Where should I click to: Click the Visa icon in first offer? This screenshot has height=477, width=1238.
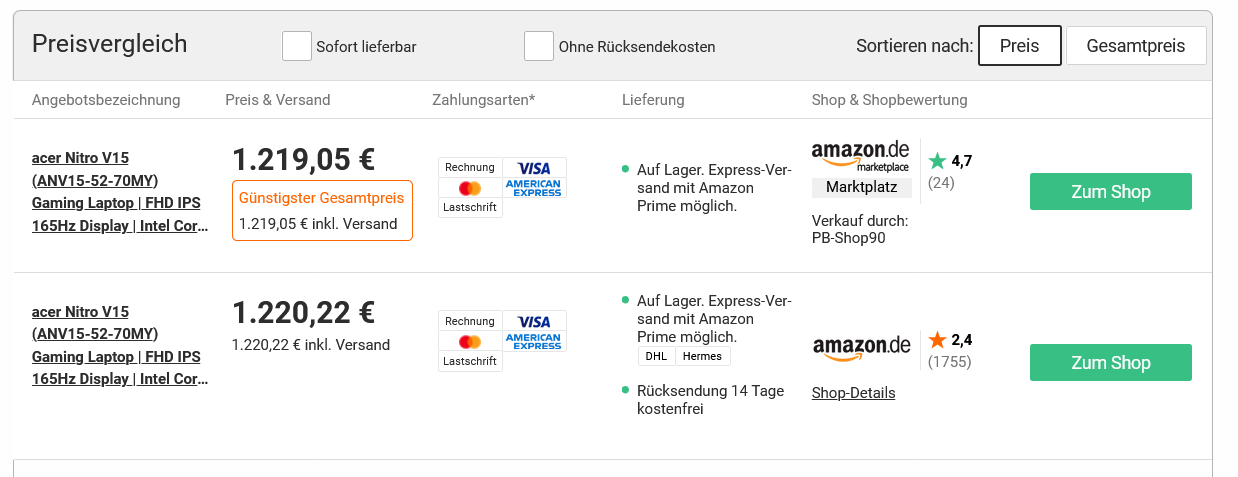point(534,168)
